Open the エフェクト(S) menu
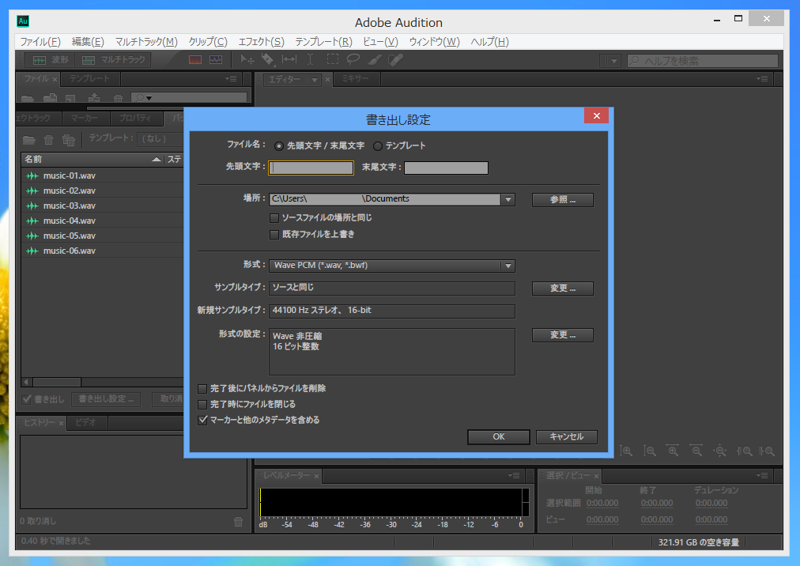Viewport: 800px width, 566px height. click(261, 42)
